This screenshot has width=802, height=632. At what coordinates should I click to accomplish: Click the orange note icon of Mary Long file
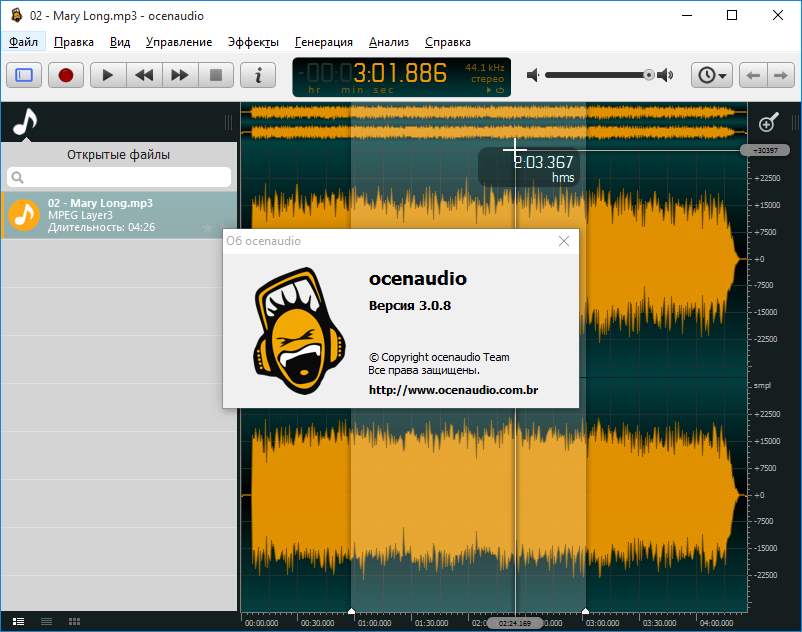pos(24,215)
